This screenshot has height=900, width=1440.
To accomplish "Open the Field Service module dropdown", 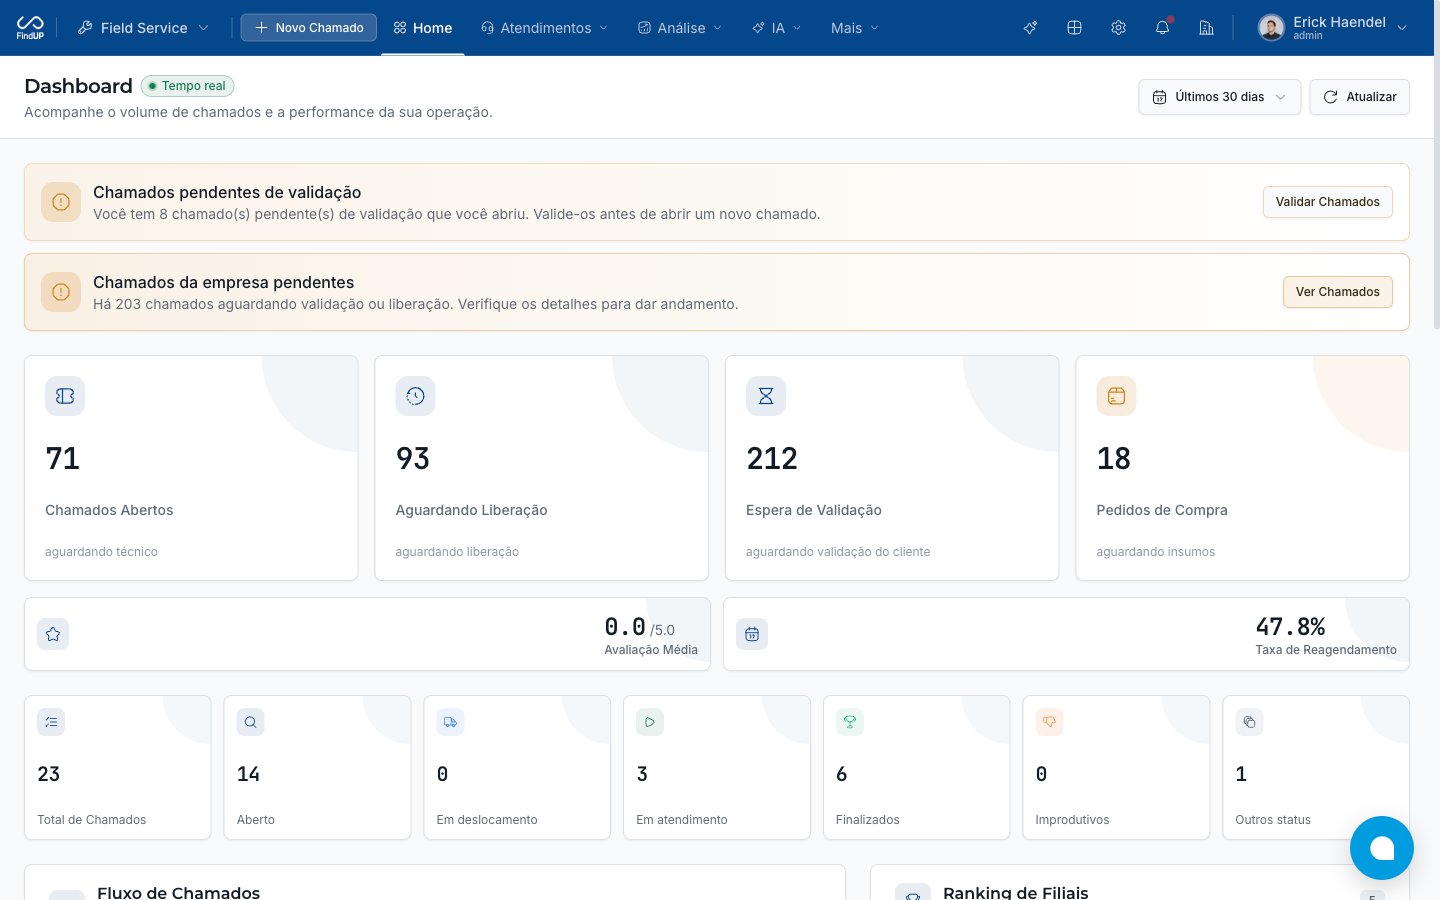I will 144,28.
